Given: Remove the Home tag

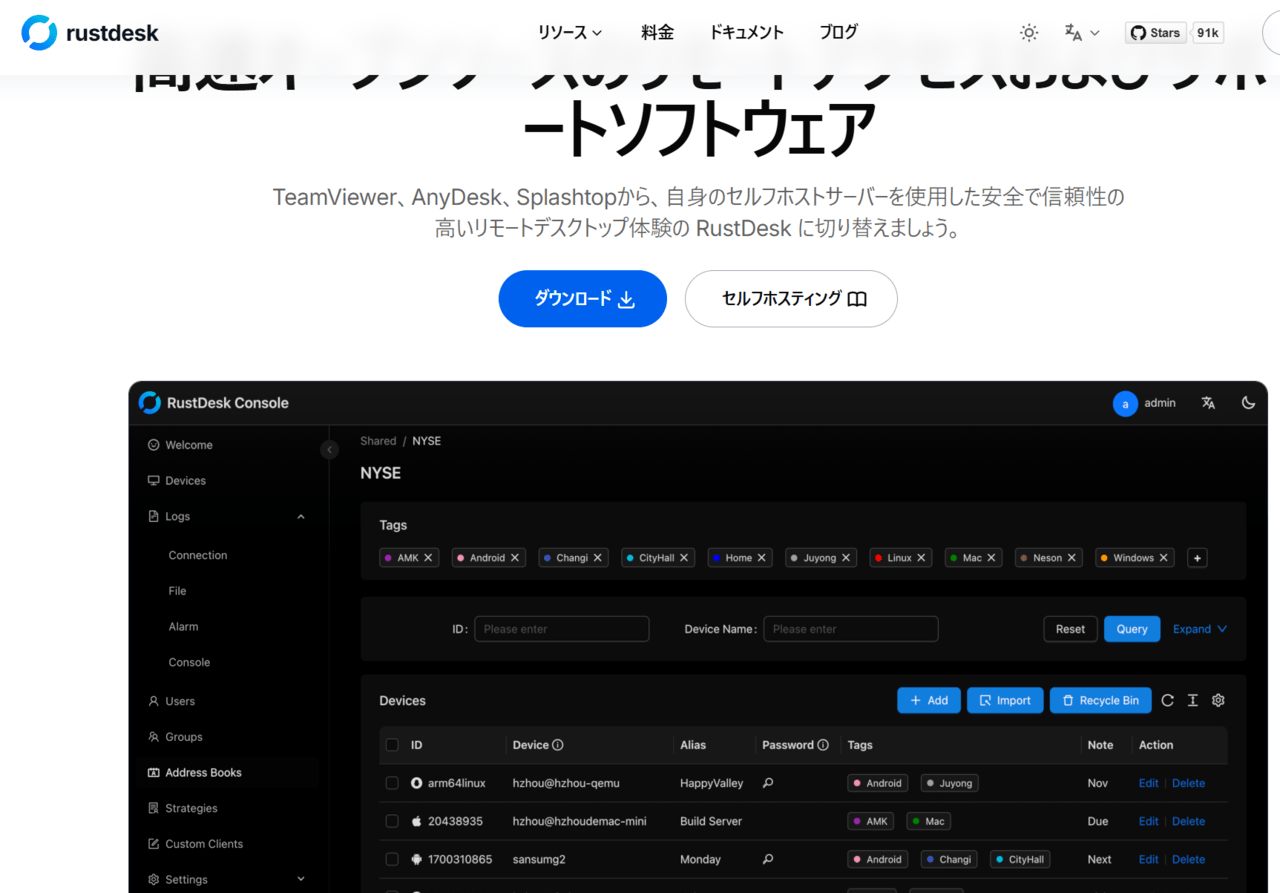Looking at the screenshot, I should click(762, 558).
